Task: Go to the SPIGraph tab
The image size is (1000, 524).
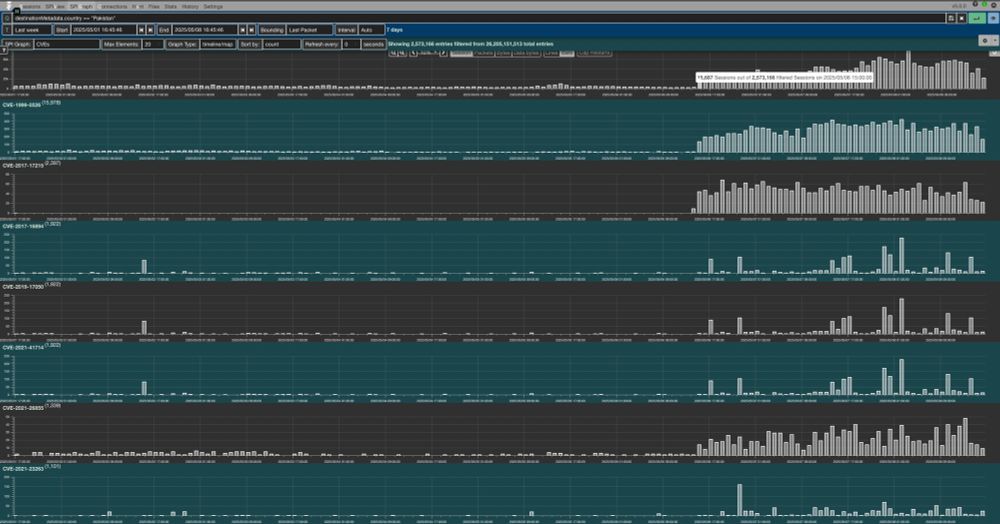Action: (x=81, y=6)
